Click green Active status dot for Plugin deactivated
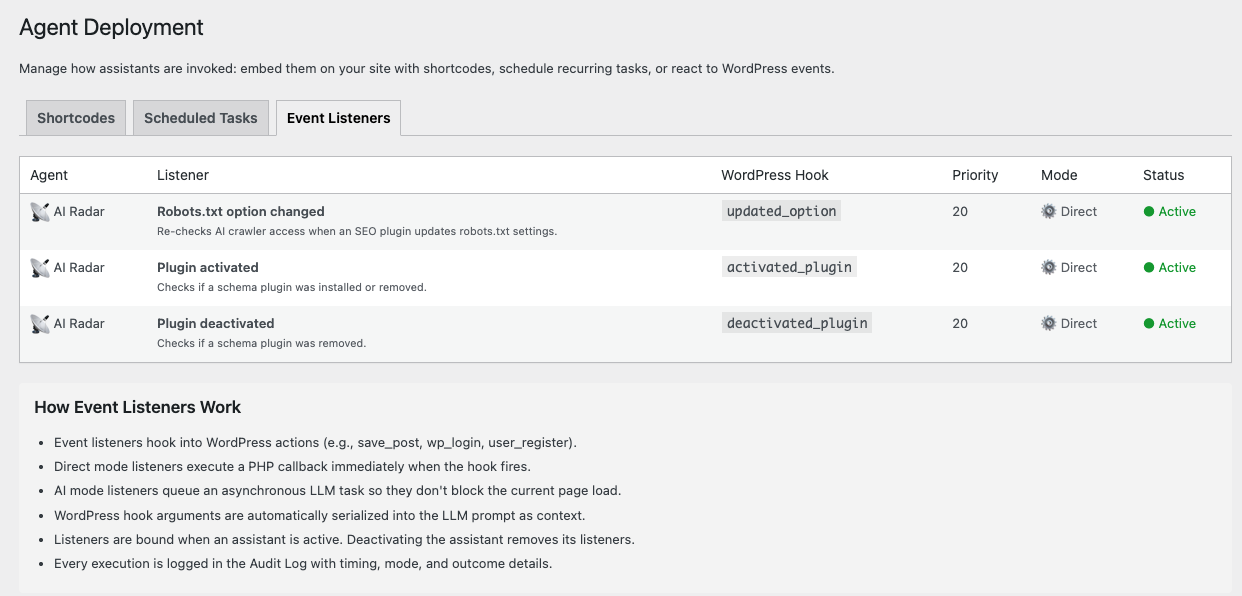Image resolution: width=1242 pixels, height=596 pixels. point(1149,324)
